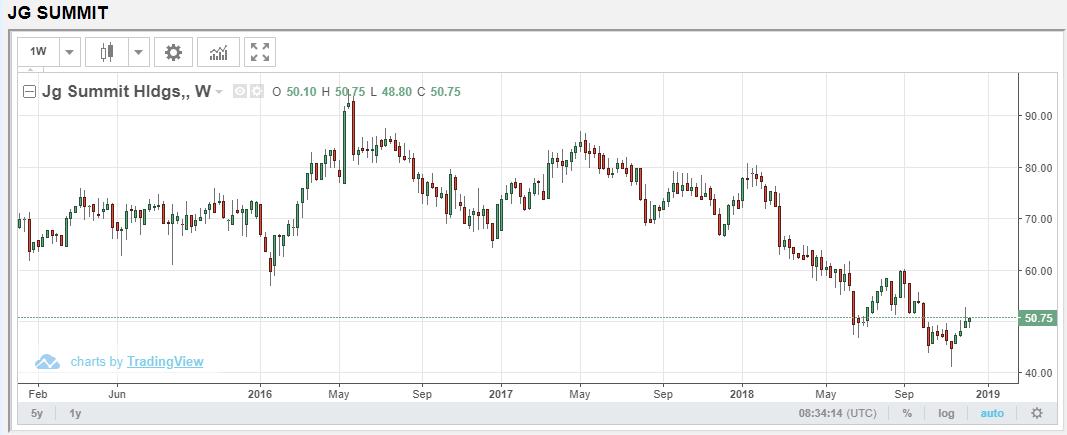Screen dimensions: 1067x435
Task: Expand the 1W interval dropdown arrow
Action: tap(69, 52)
